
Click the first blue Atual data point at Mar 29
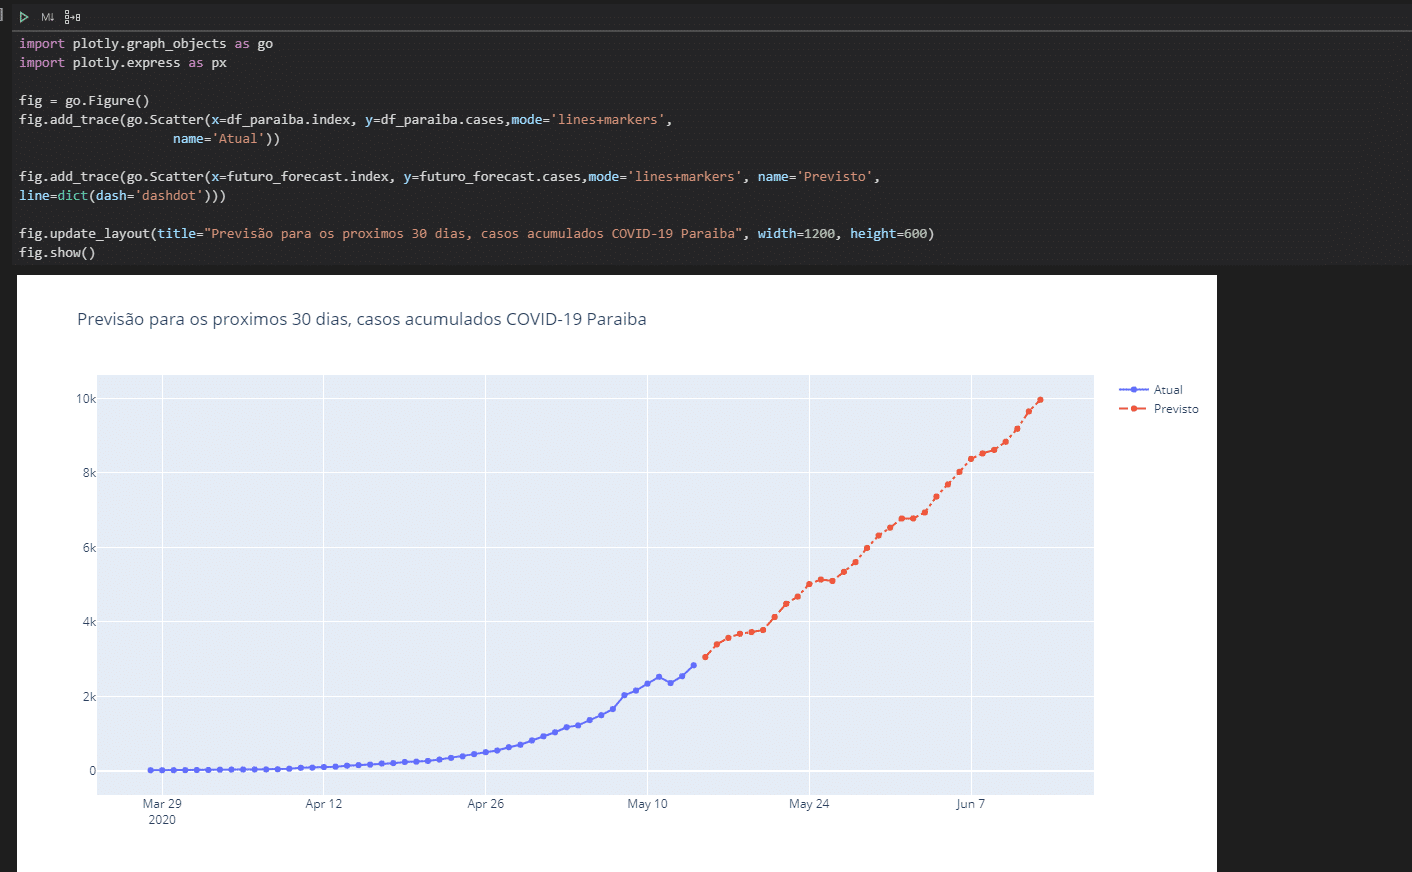pyautogui.click(x=151, y=770)
